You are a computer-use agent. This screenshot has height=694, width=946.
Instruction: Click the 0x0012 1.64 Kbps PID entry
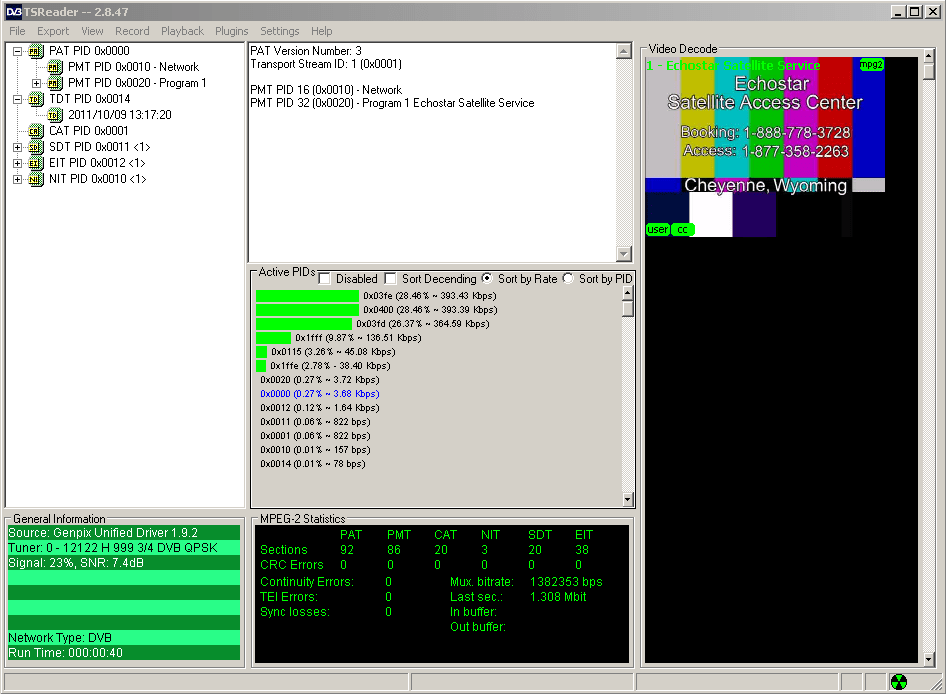coord(320,408)
